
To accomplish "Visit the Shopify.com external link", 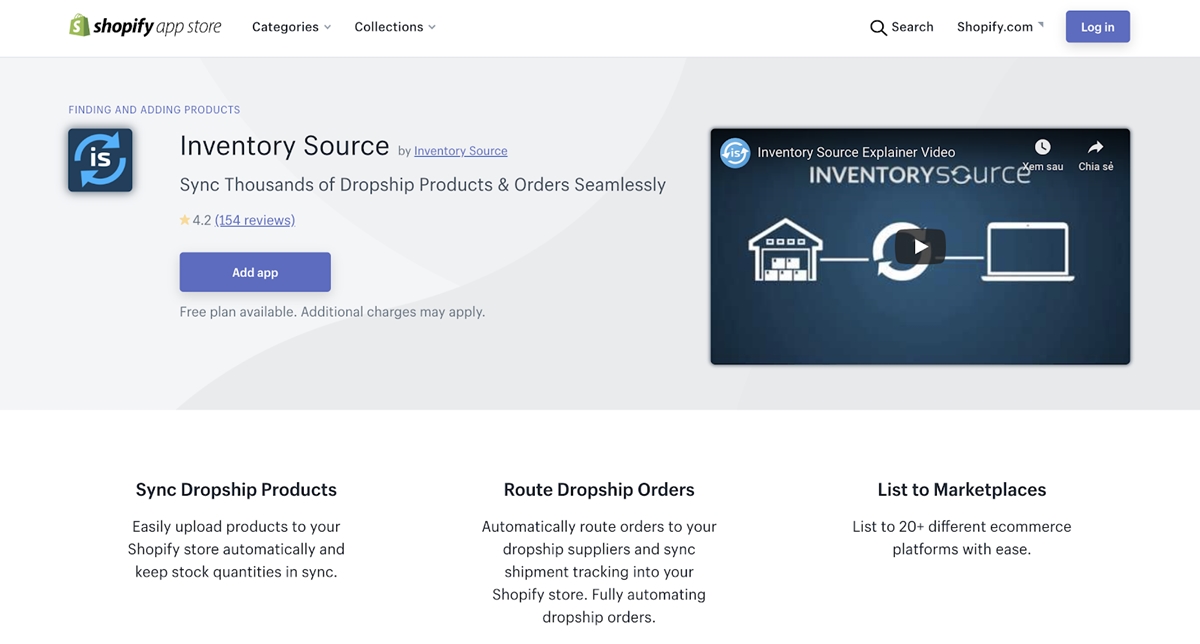I will click(999, 27).
